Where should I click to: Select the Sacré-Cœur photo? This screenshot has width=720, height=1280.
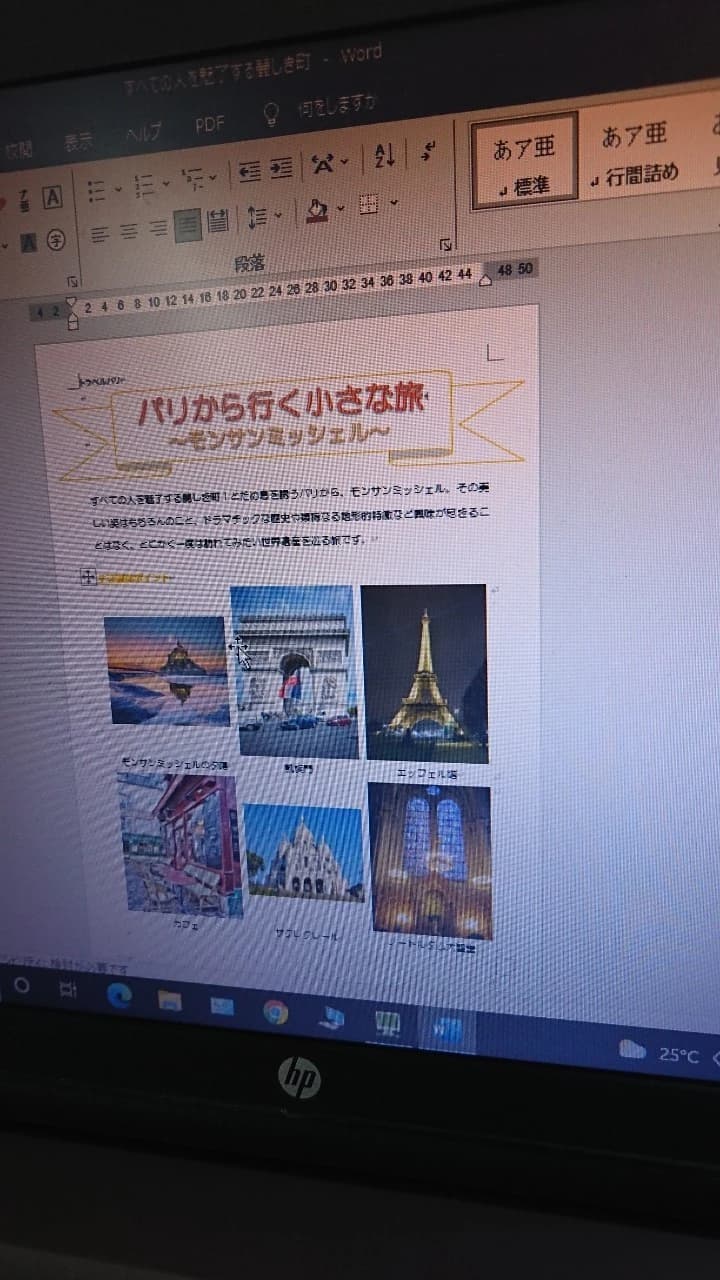(303, 853)
